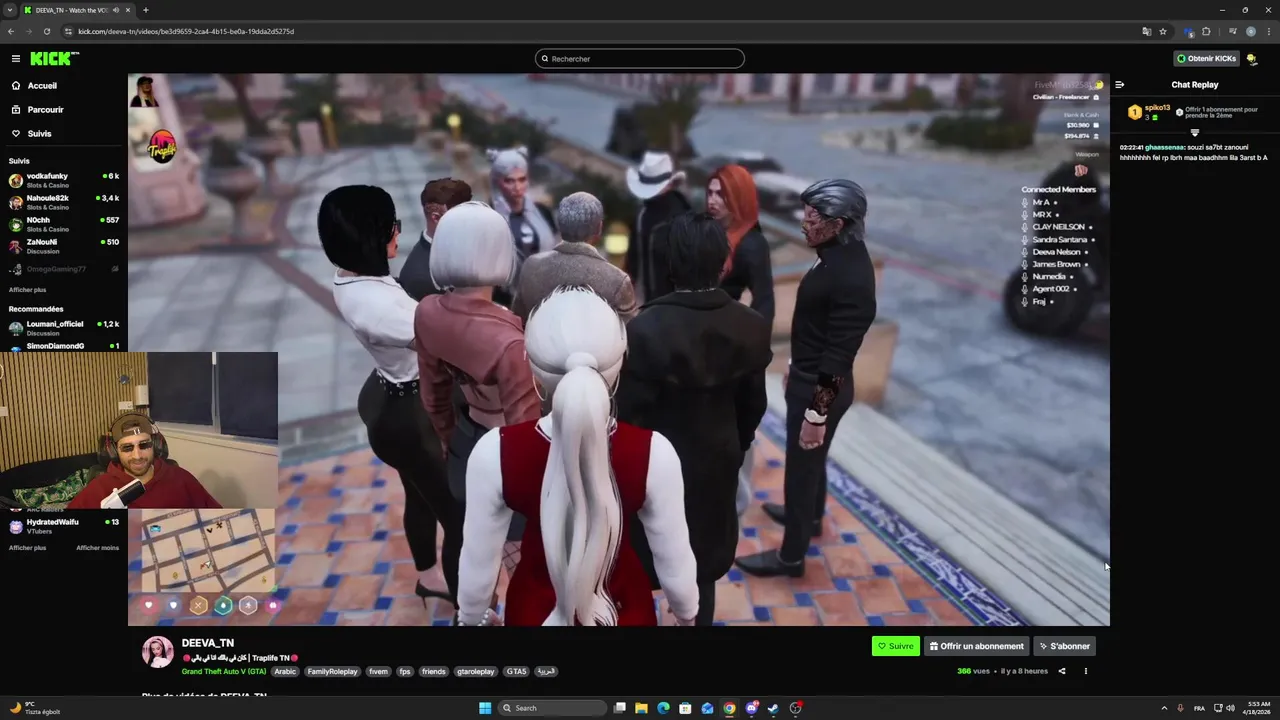Click the GTA5 tag

516,672
